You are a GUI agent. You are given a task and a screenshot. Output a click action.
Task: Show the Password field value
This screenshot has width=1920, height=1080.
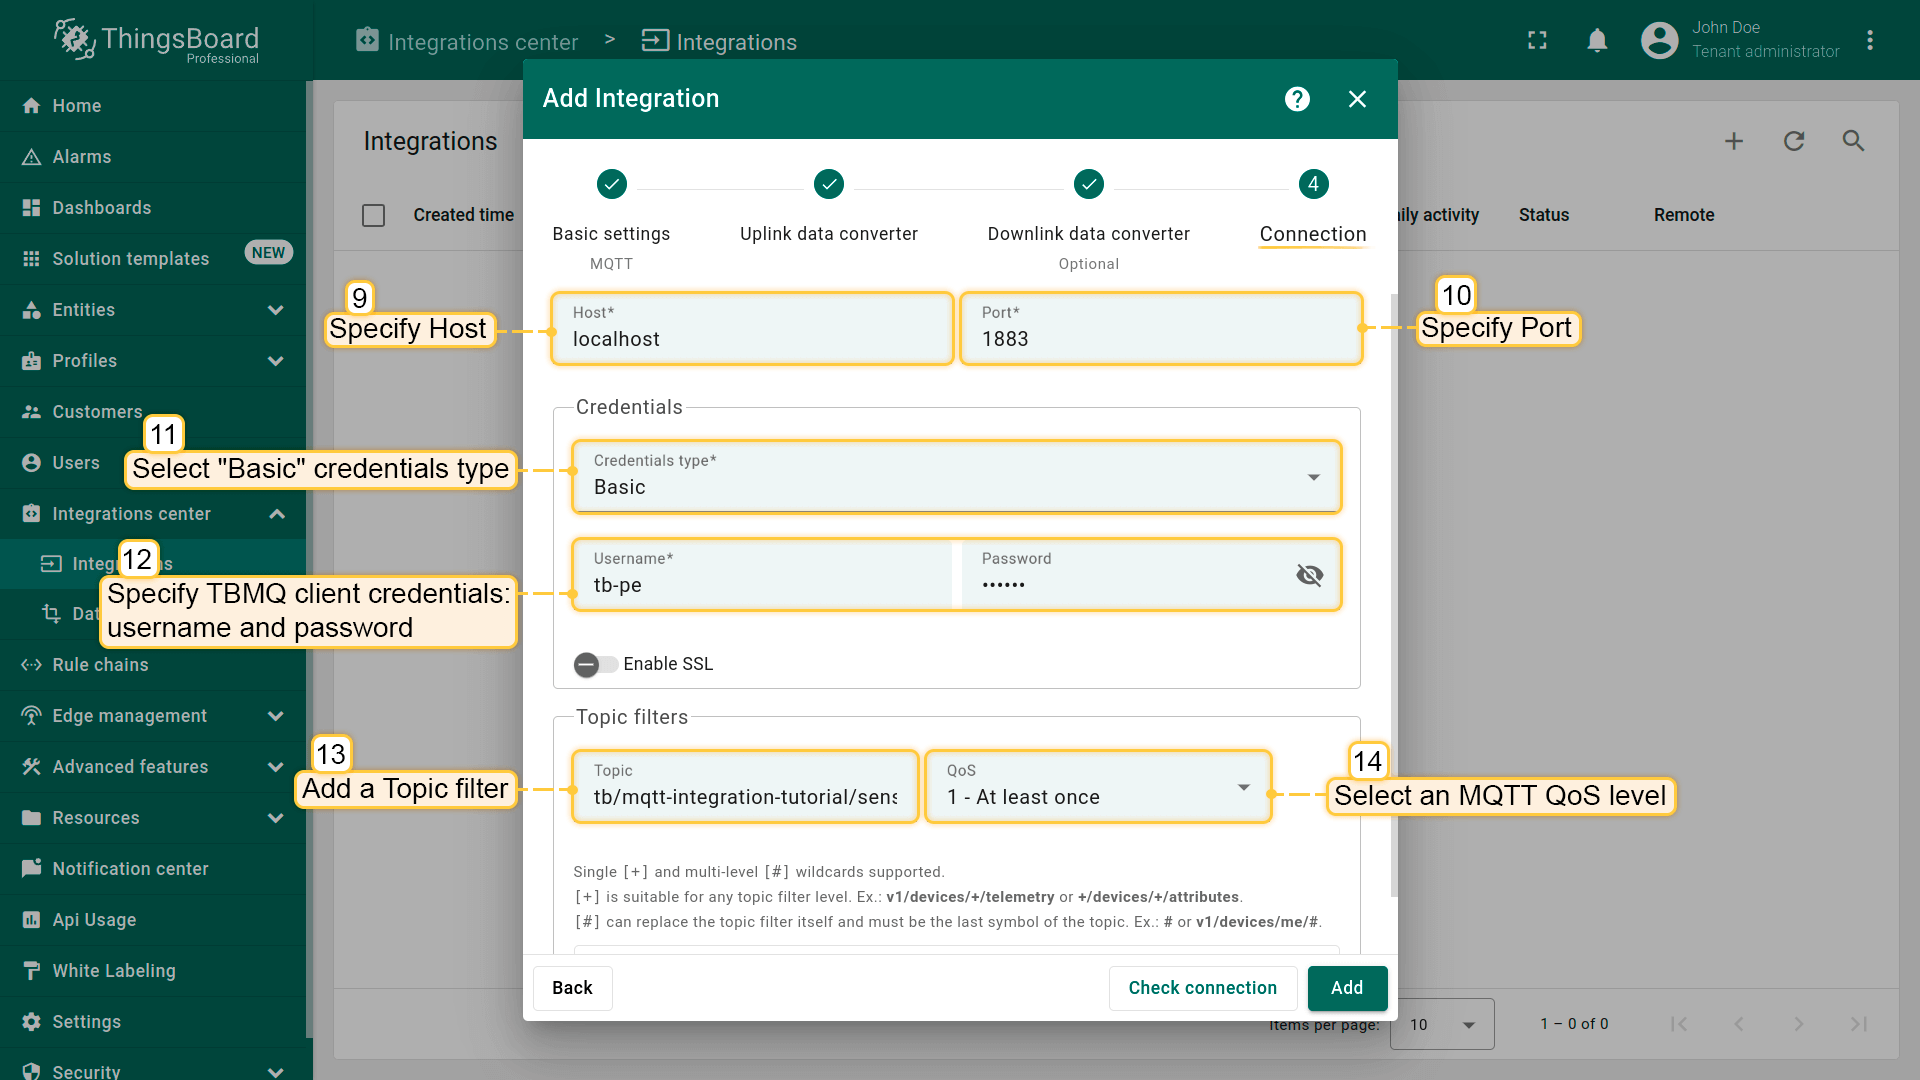(x=1309, y=575)
